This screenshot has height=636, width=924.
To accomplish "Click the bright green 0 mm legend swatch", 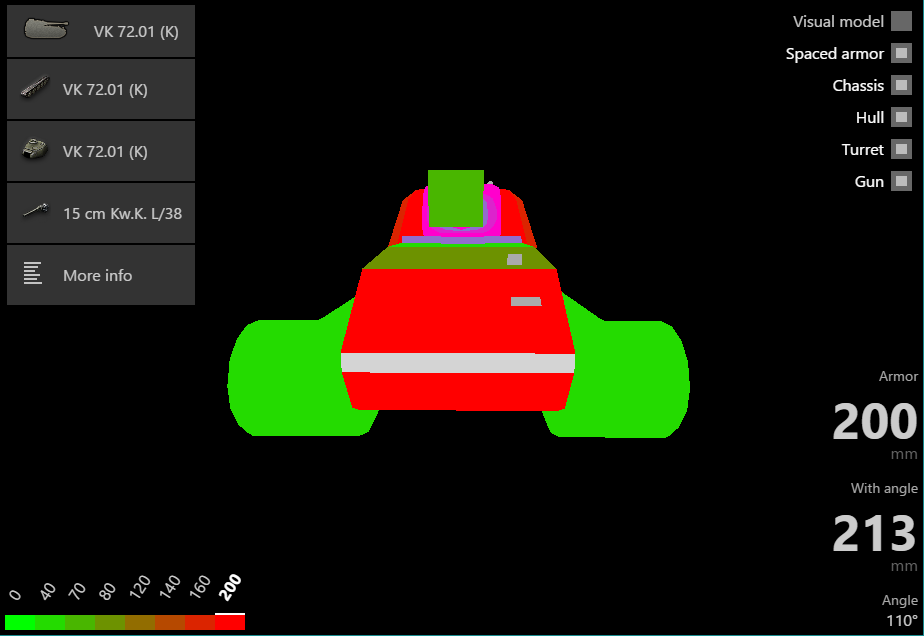I will click(20, 622).
